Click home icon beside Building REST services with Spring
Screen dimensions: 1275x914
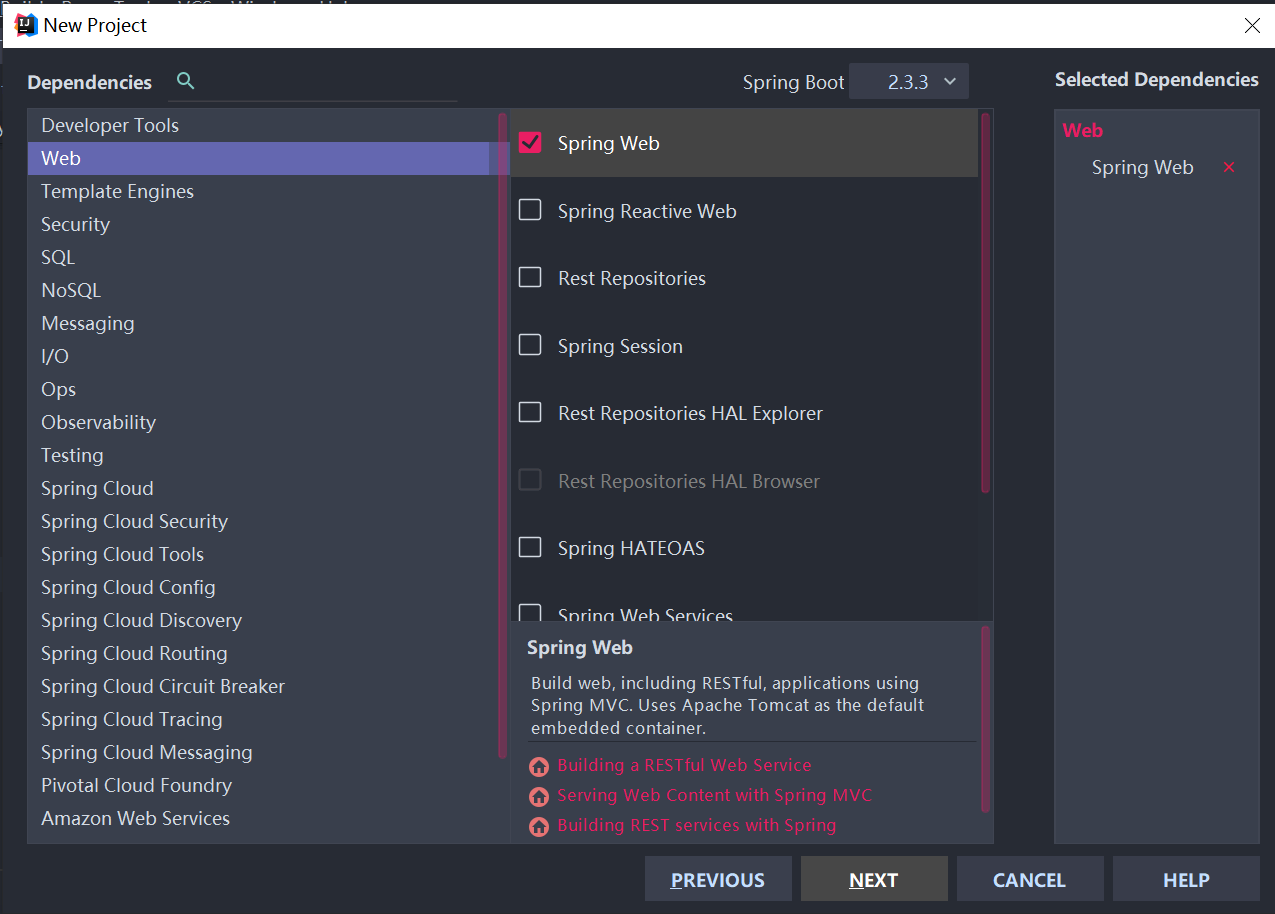tap(539, 827)
